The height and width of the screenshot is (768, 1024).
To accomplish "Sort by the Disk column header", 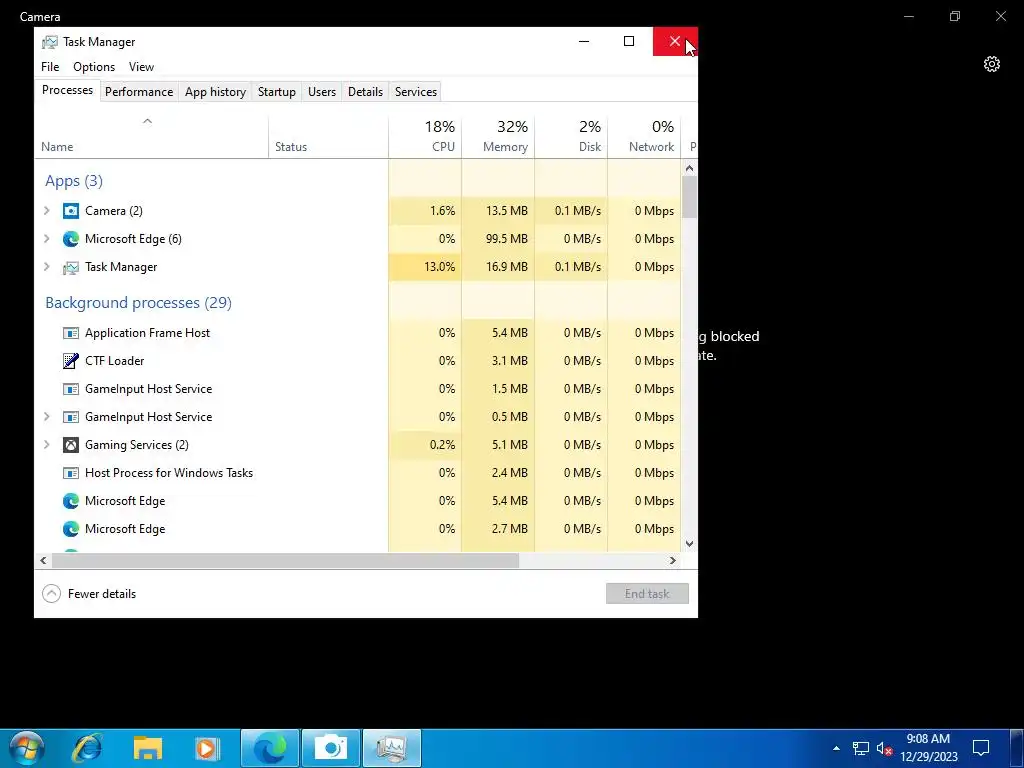I will pyautogui.click(x=571, y=137).
